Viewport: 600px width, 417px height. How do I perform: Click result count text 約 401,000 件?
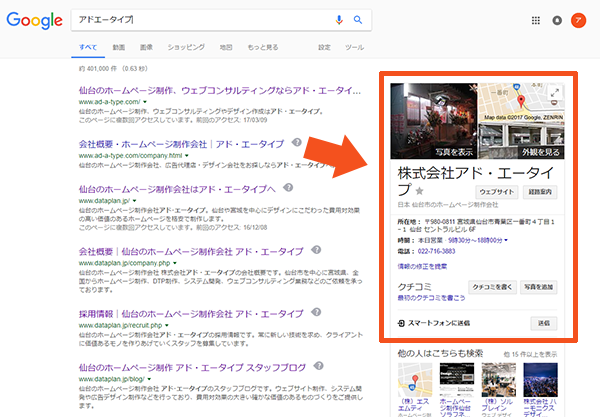click(x=98, y=69)
